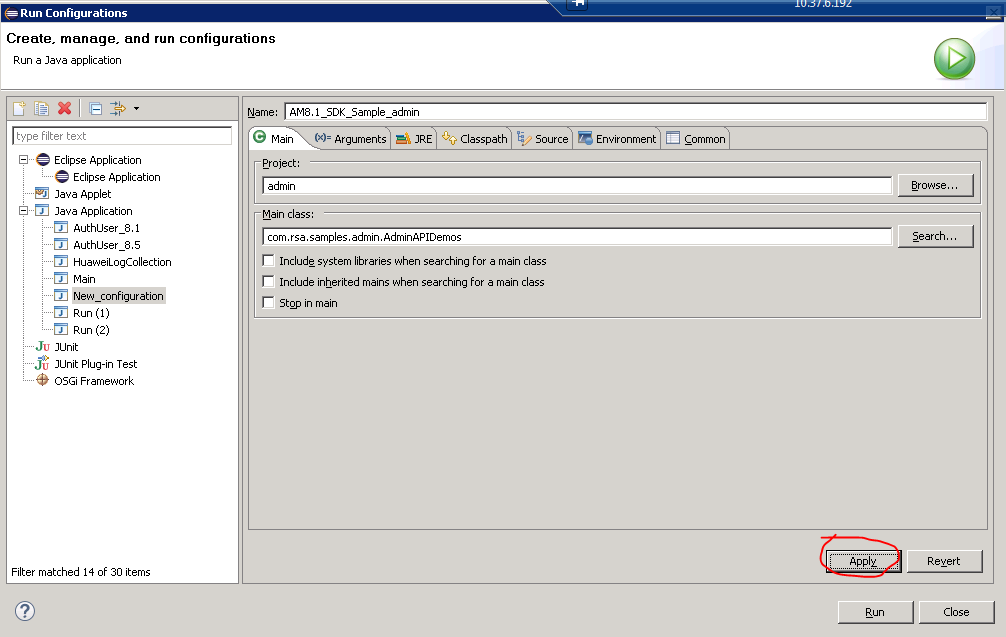The height and width of the screenshot is (637, 1006).
Task: Collapse the Java Application tree node
Action: 24,211
